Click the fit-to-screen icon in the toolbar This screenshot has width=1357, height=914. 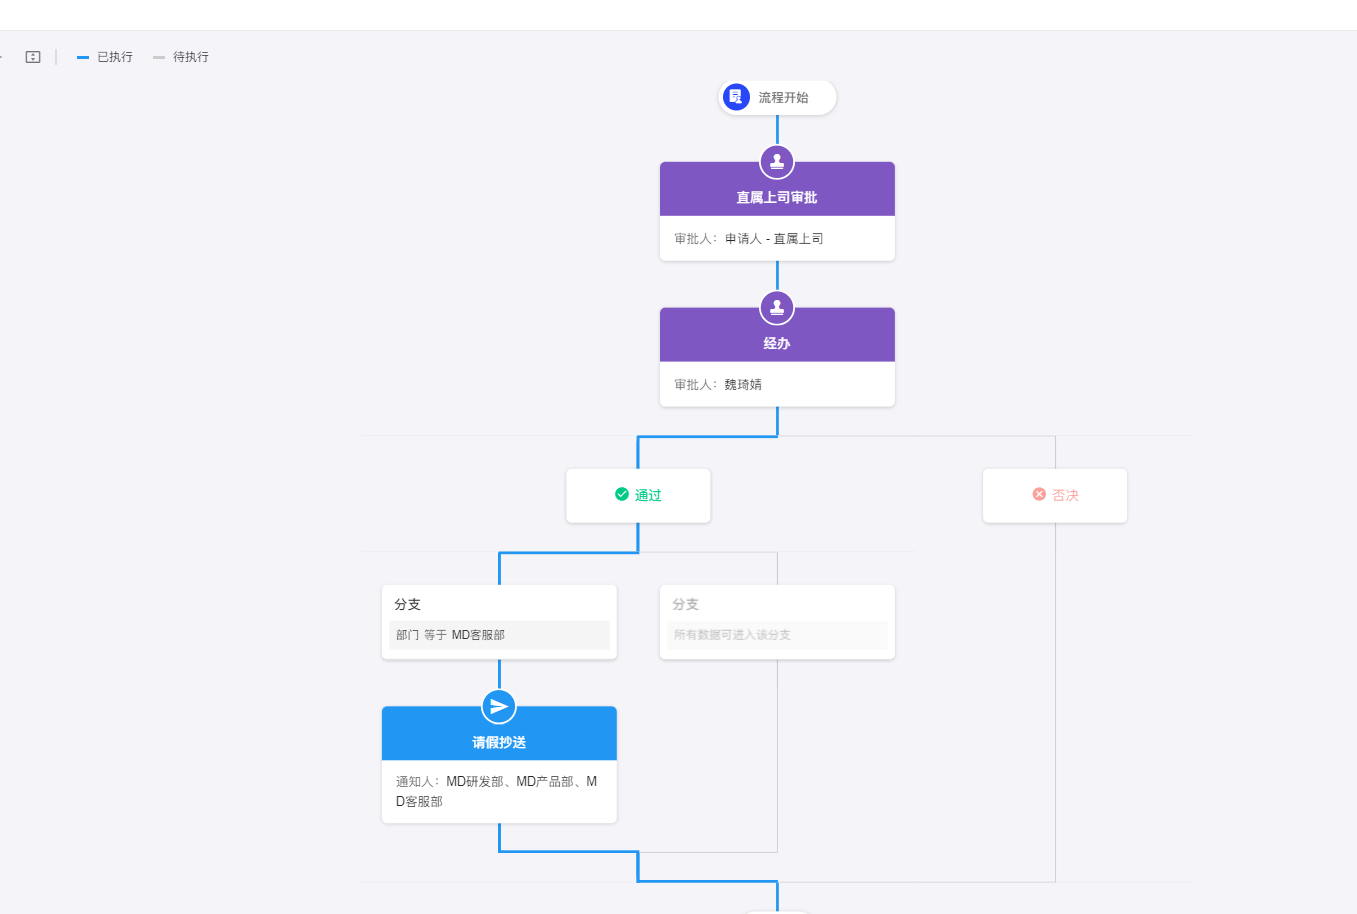pos(33,57)
